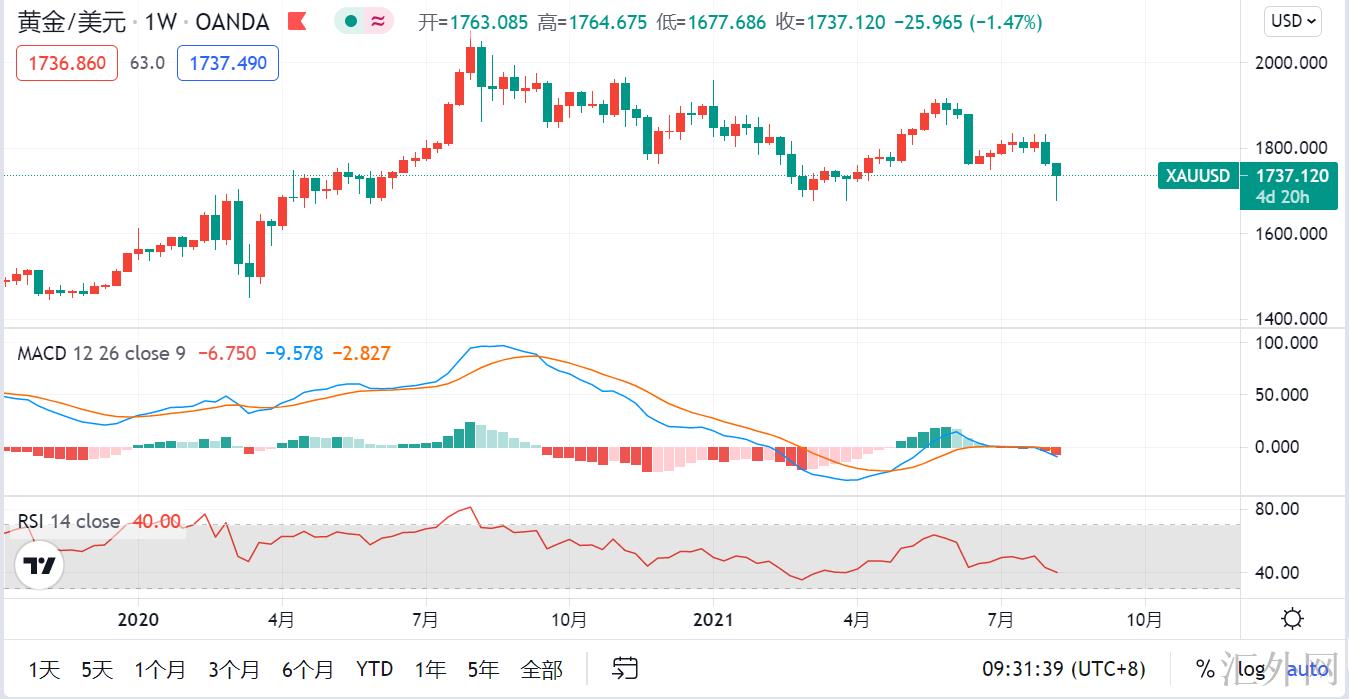The height and width of the screenshot is (699, 1349).
Task: Switch to the 全部 time range
Action: coord(541,669)
